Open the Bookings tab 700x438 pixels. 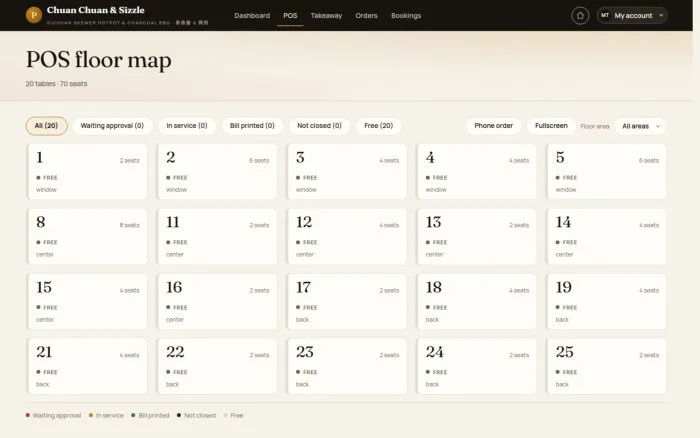tap(406, 16)
